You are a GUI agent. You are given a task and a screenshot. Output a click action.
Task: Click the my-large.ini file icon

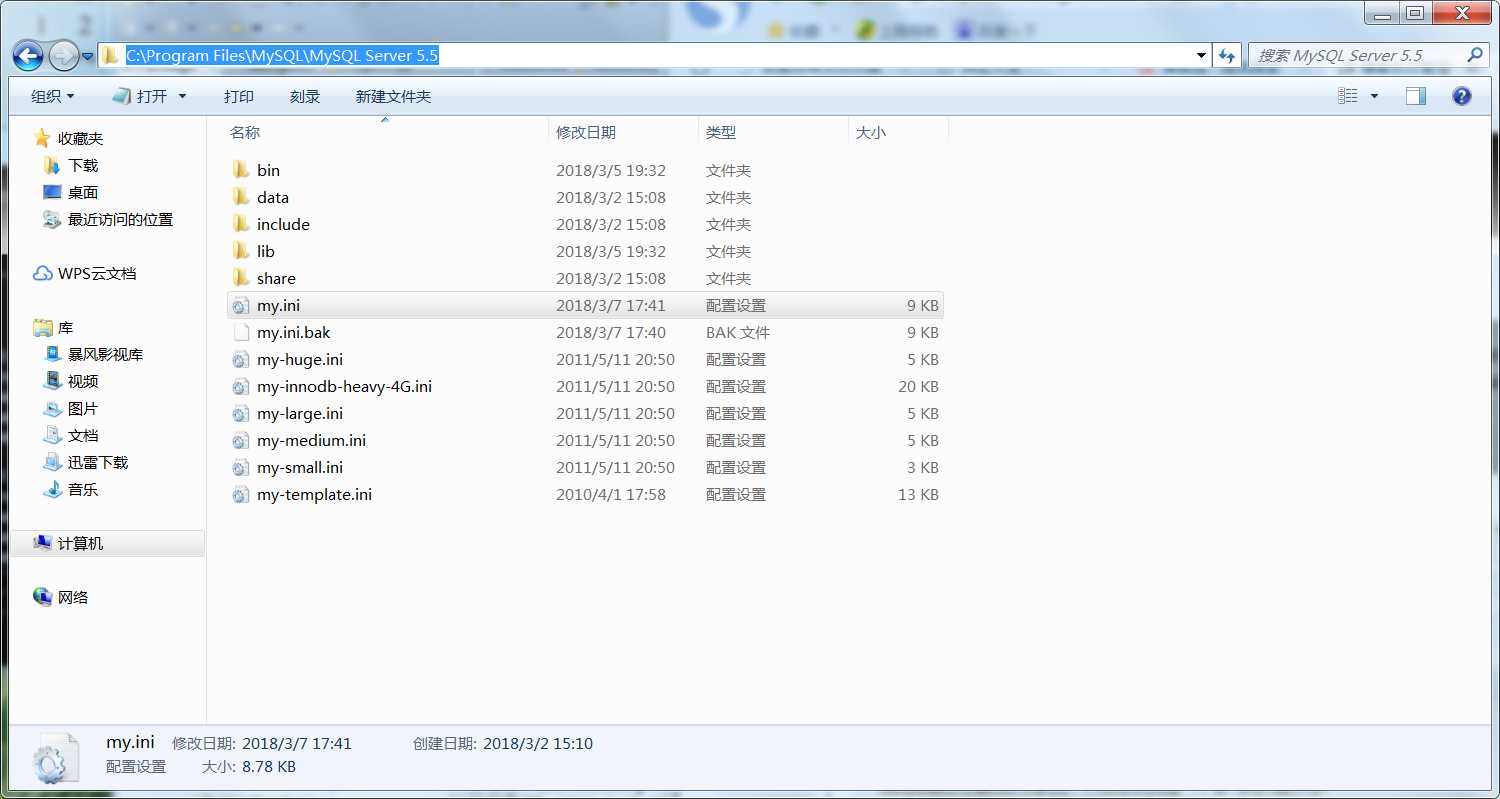click(x=240, y=413)
